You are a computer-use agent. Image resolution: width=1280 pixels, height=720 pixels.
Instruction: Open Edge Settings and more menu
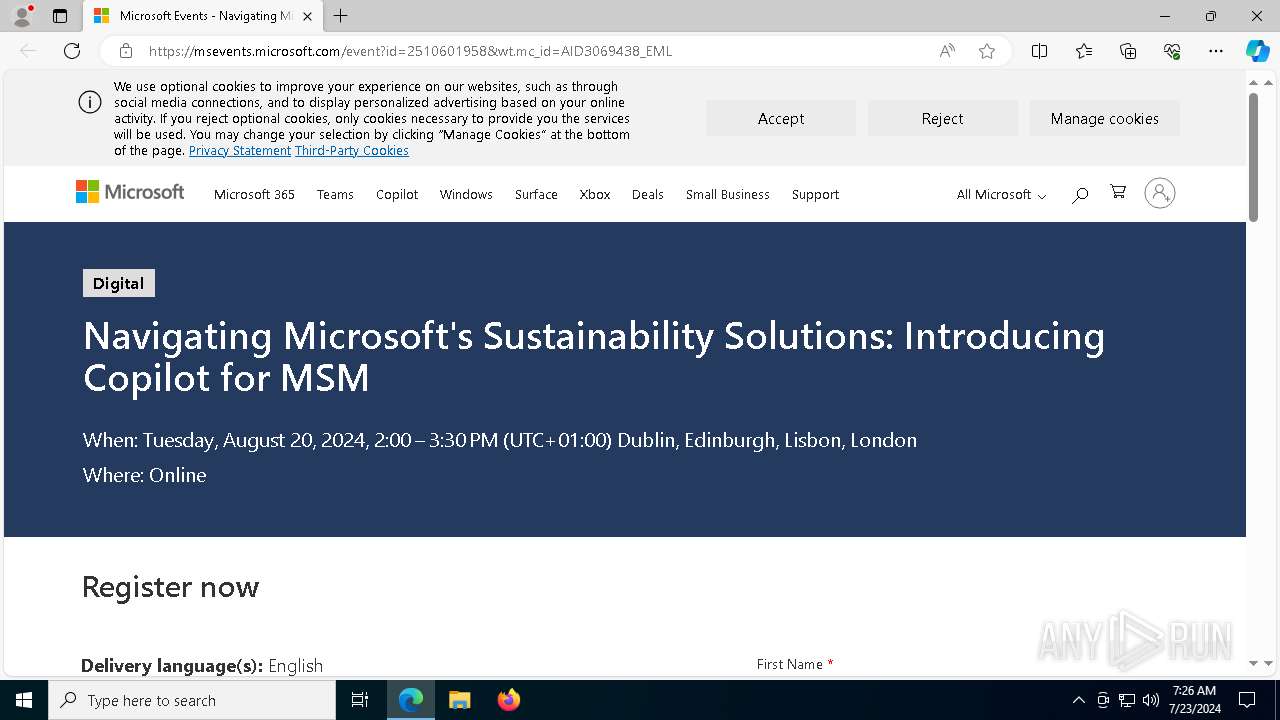point(1216,51)
